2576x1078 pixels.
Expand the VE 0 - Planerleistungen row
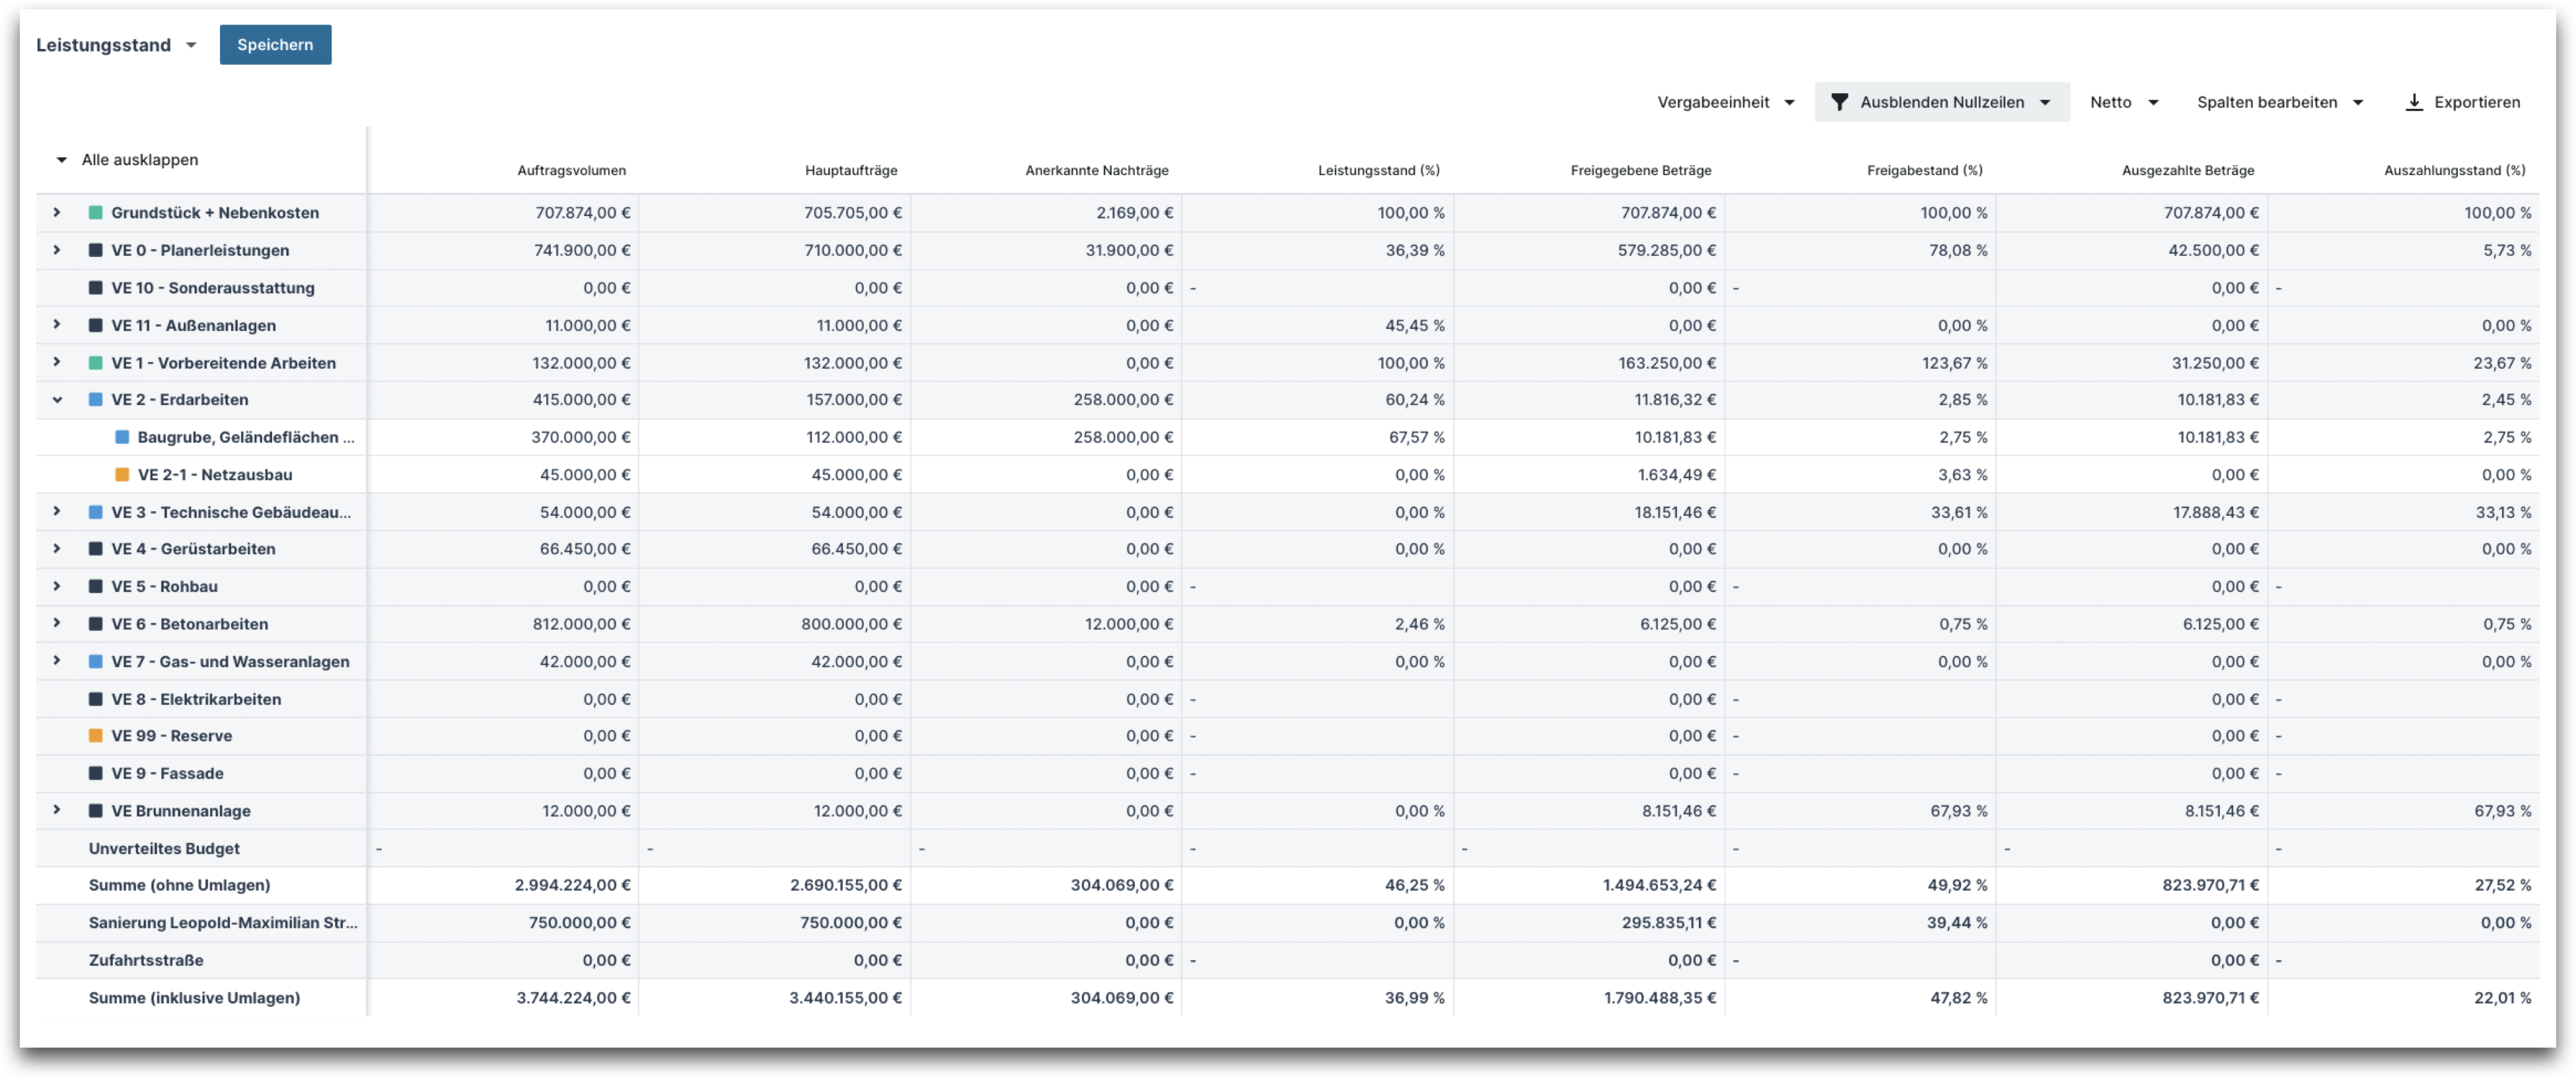pos(57,250)
